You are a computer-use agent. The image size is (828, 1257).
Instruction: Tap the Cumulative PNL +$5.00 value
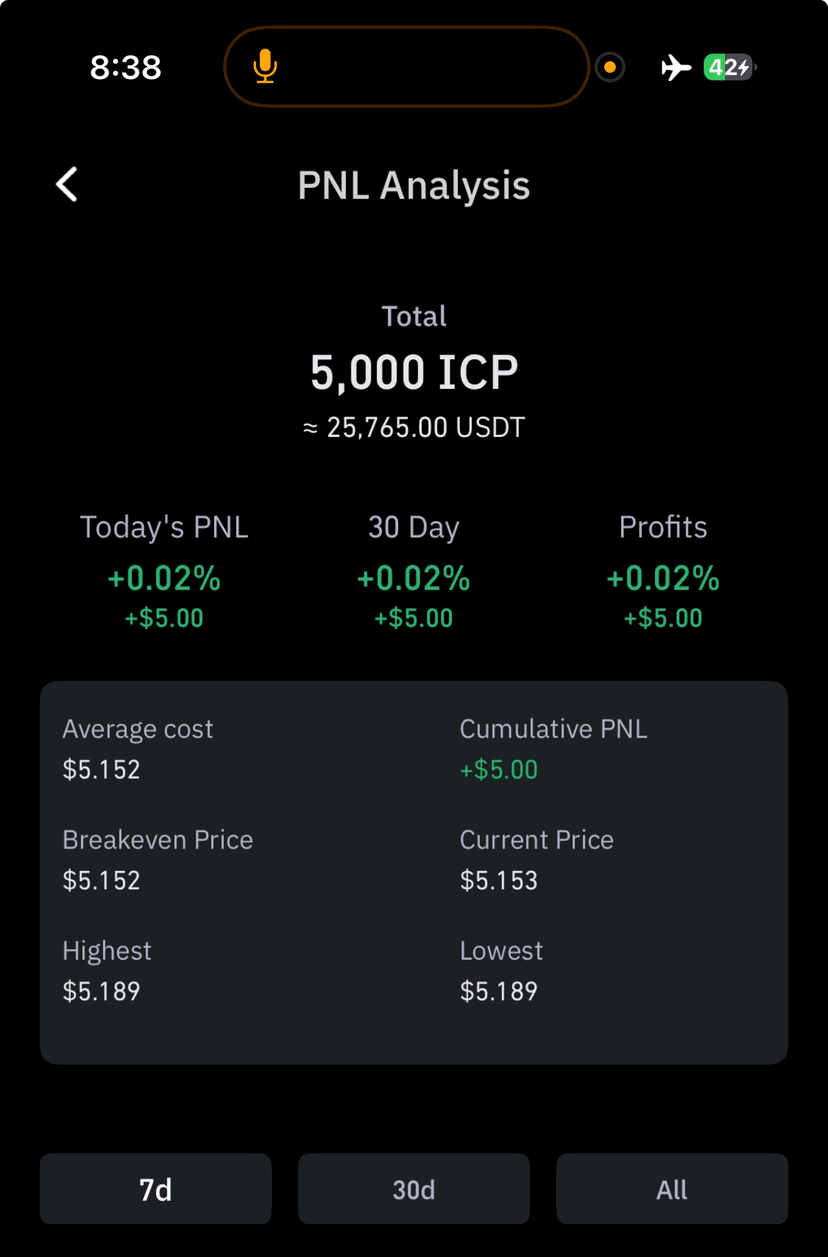(x=499, y=770)
